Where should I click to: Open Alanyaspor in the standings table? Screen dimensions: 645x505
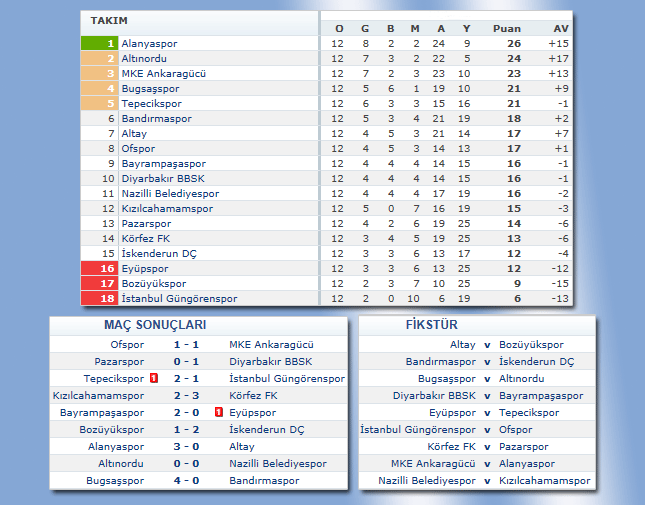150,44
